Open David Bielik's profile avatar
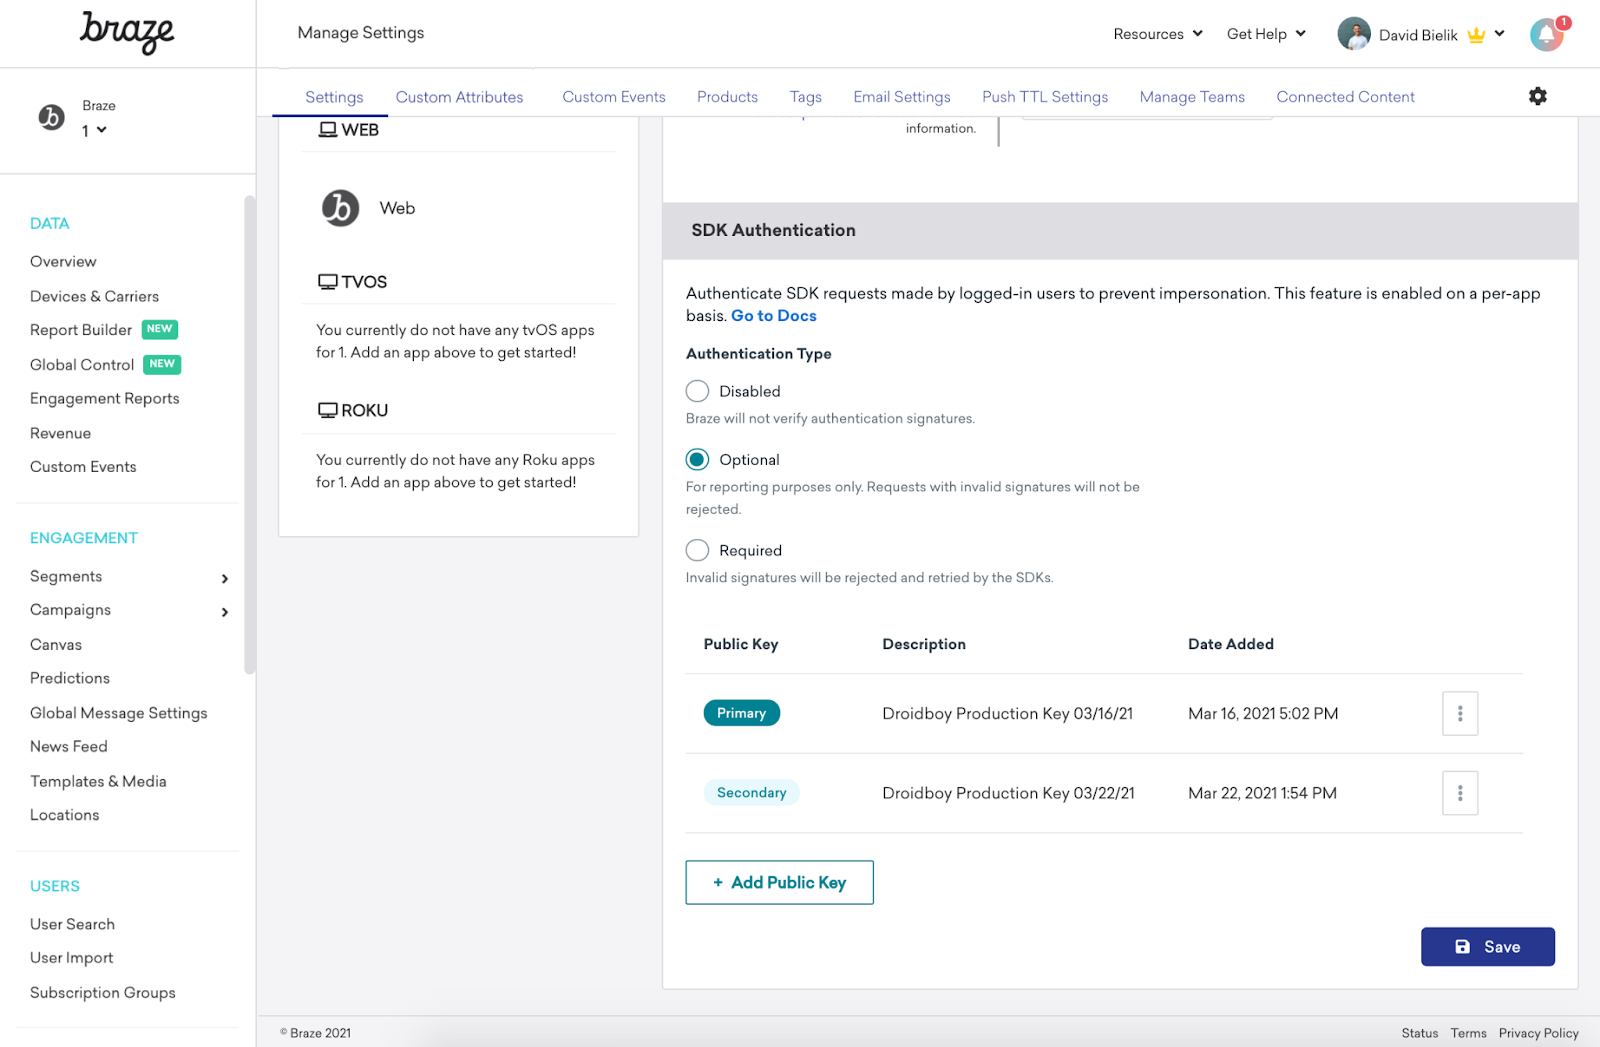The width and height of the screenshot is (1600, 1047). pyautogui.click(x=1353, y=34)
